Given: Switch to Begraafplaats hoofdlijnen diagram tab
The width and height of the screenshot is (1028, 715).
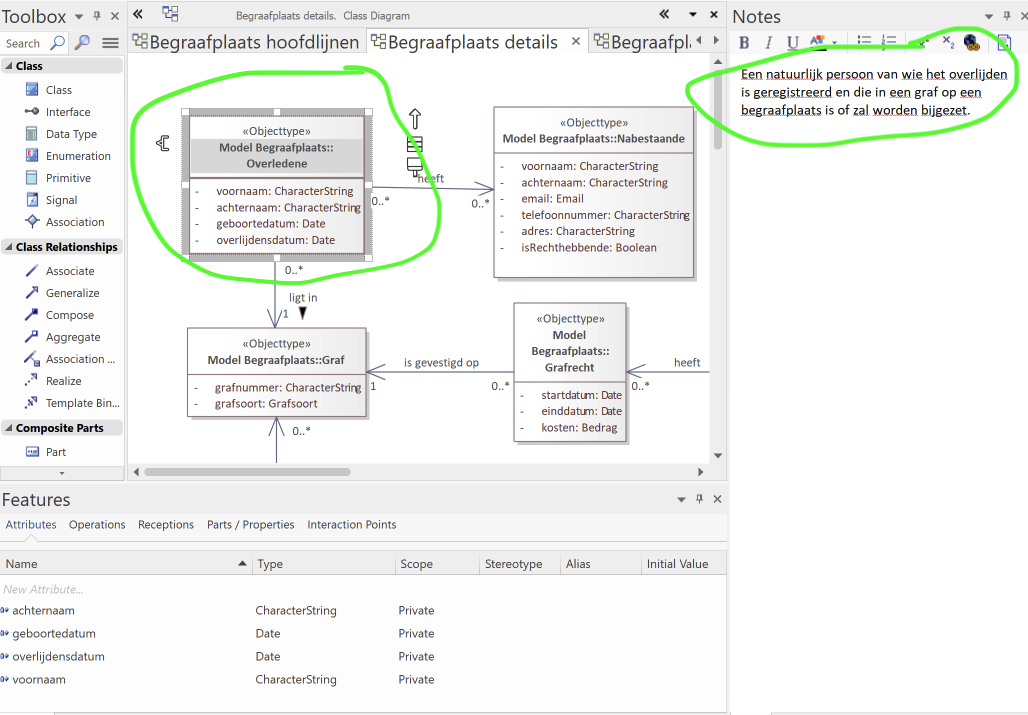Looking at the screenshot, I should [x=246, y=42].
